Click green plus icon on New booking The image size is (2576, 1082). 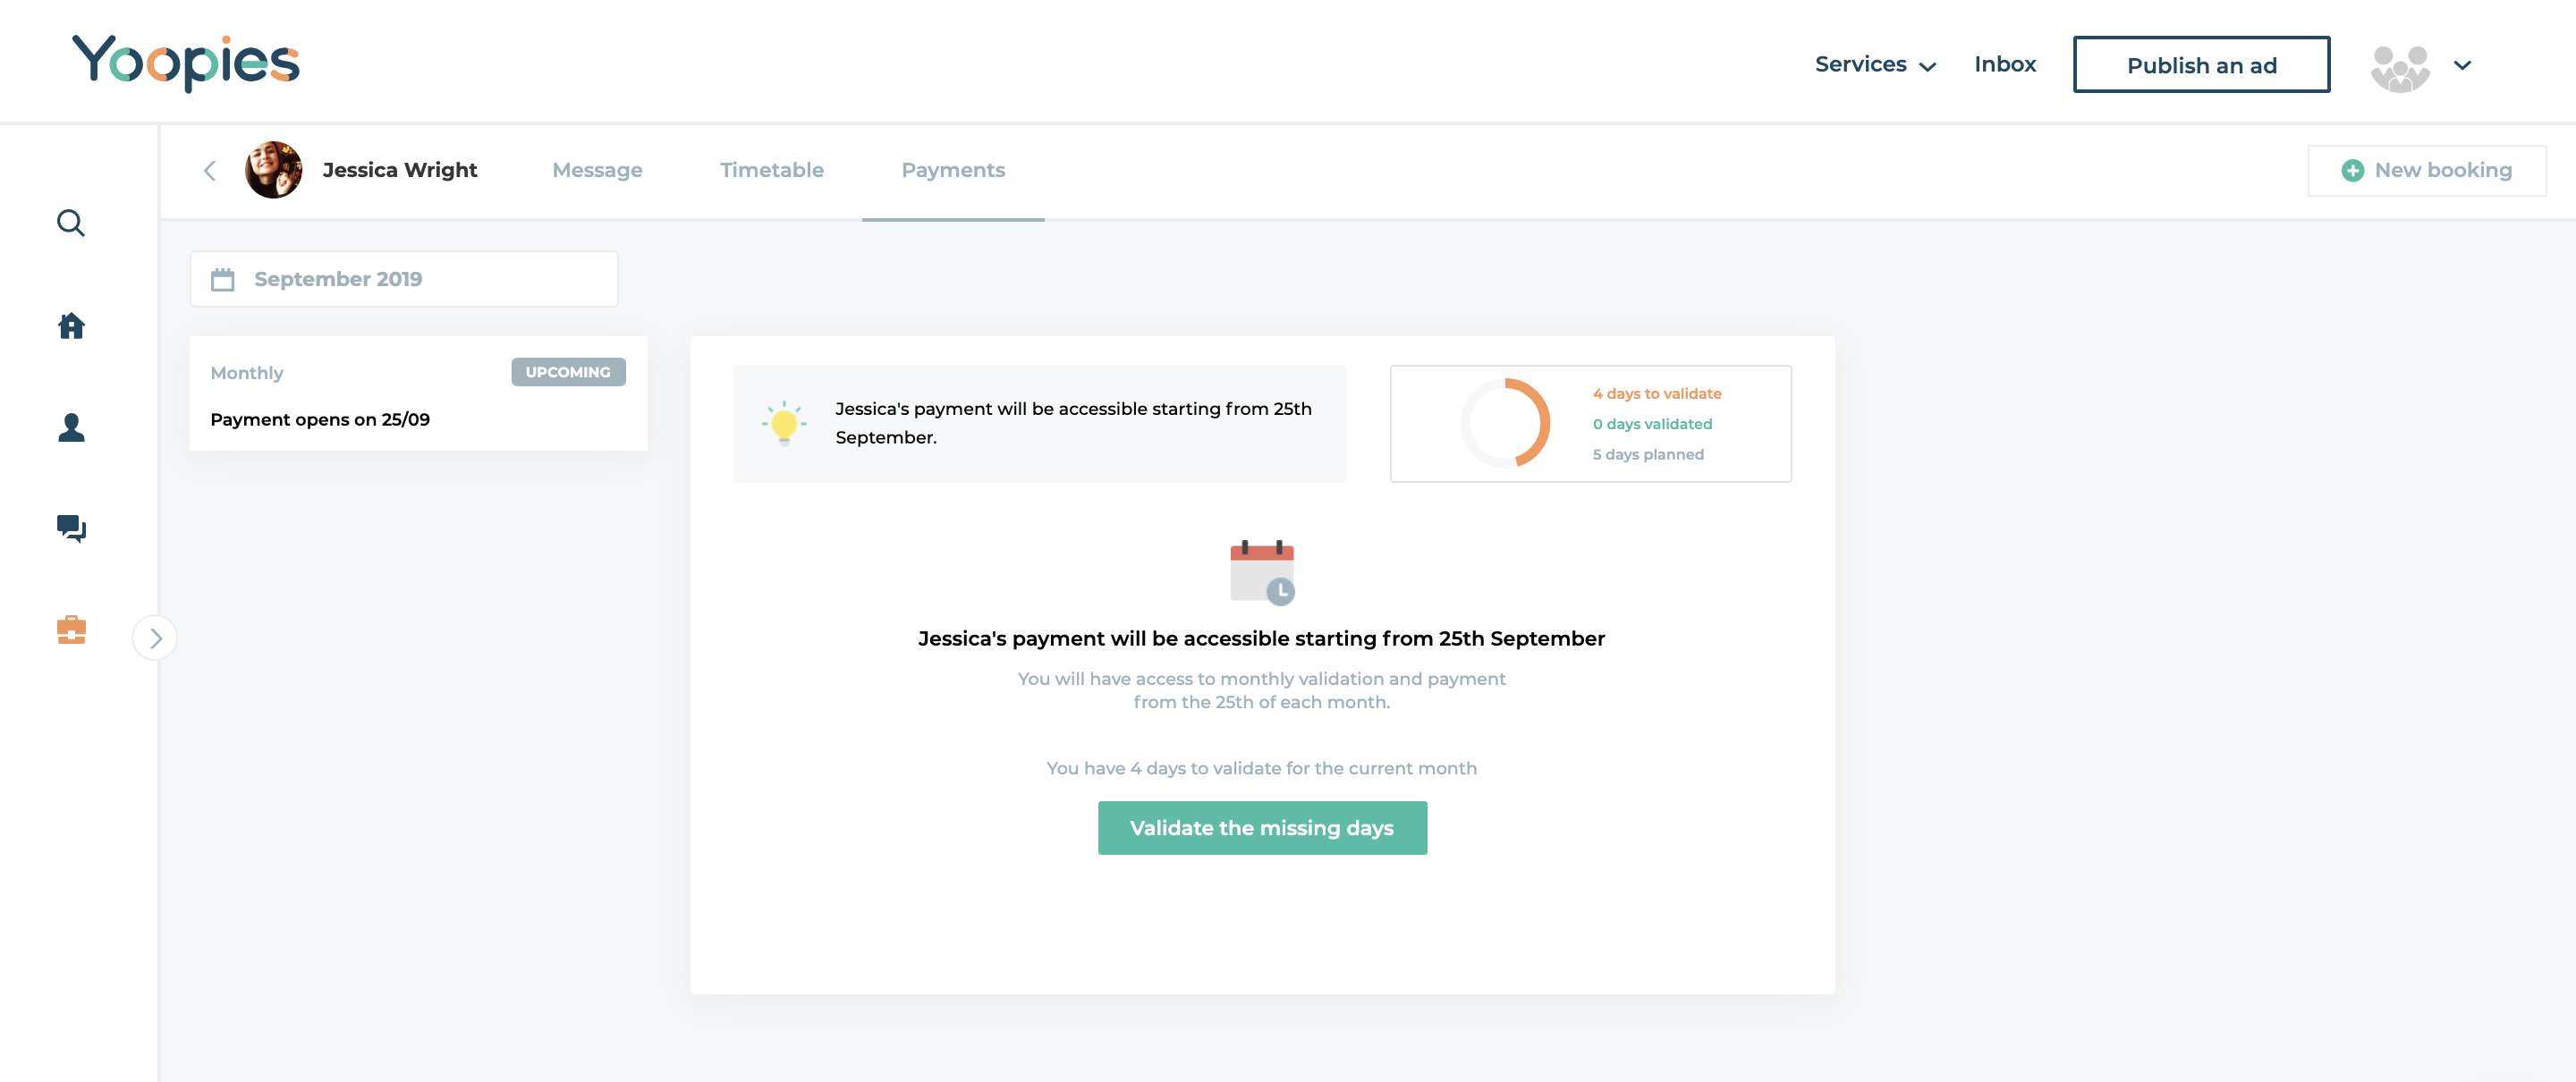[2352, 171]
